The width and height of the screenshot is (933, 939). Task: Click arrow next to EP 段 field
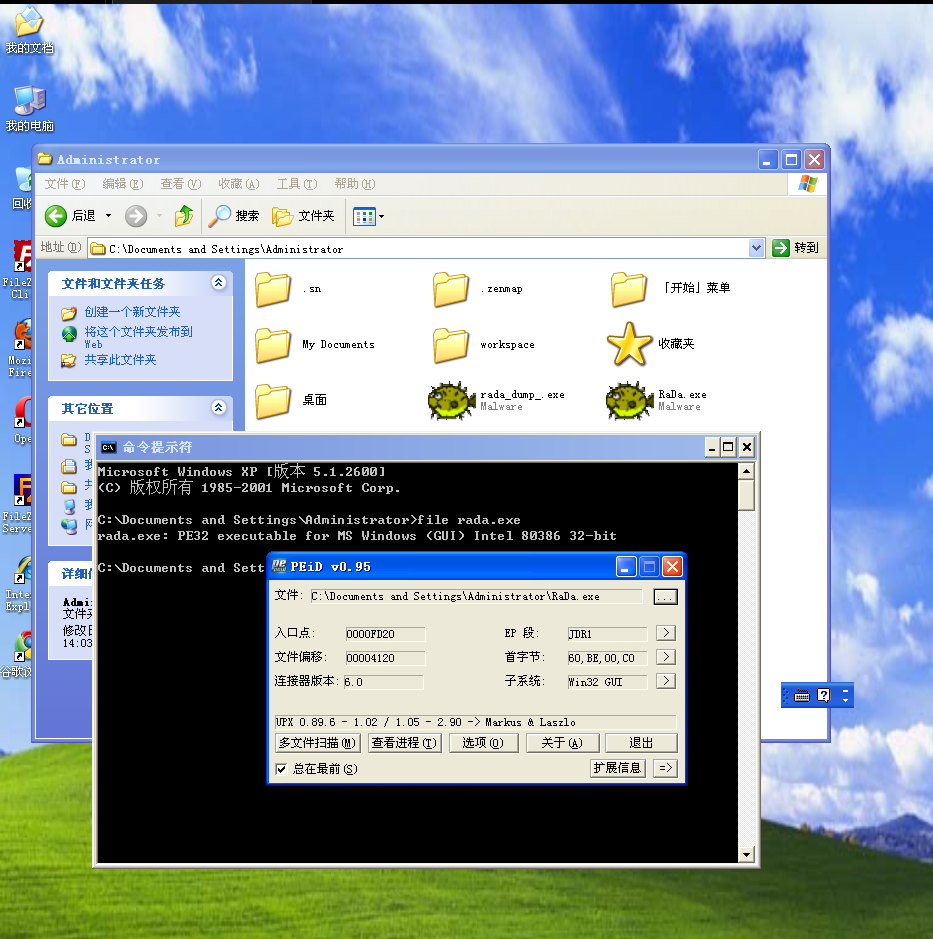point(666,633)
